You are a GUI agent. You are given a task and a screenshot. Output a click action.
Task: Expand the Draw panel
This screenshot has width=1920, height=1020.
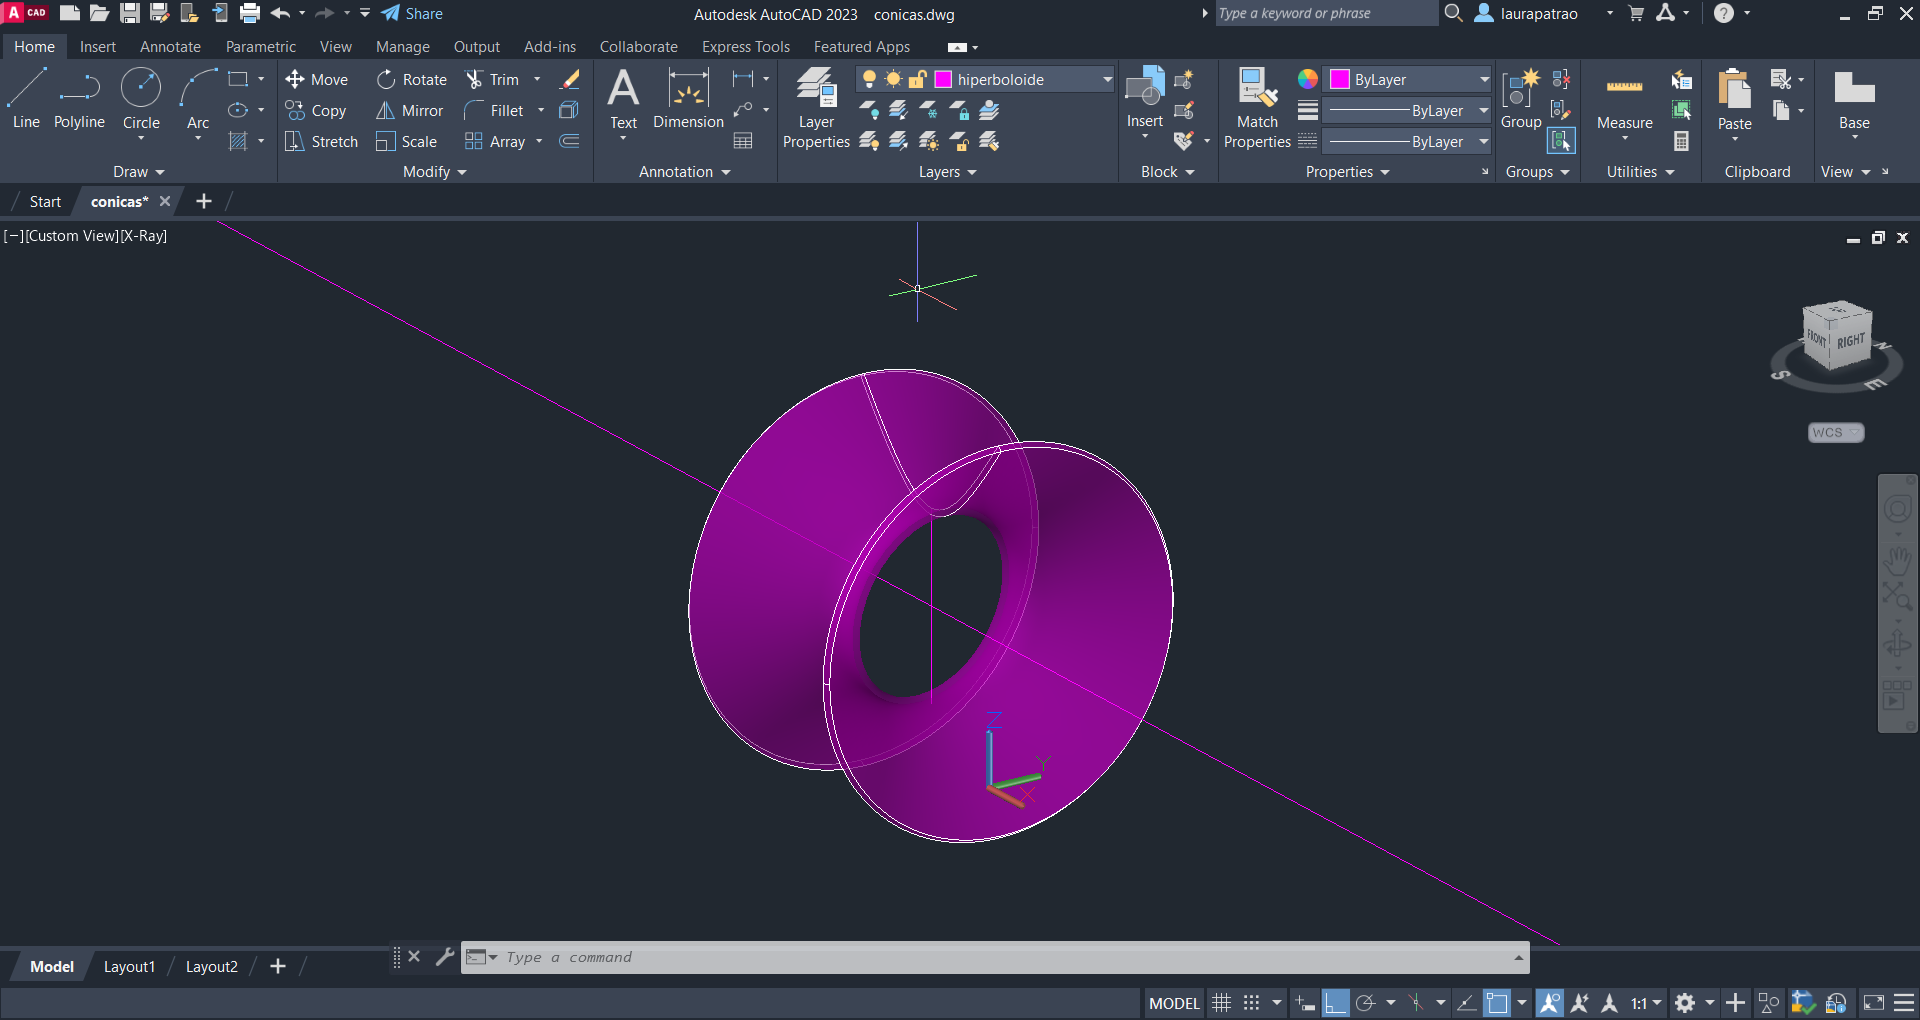tap(138, 172)
